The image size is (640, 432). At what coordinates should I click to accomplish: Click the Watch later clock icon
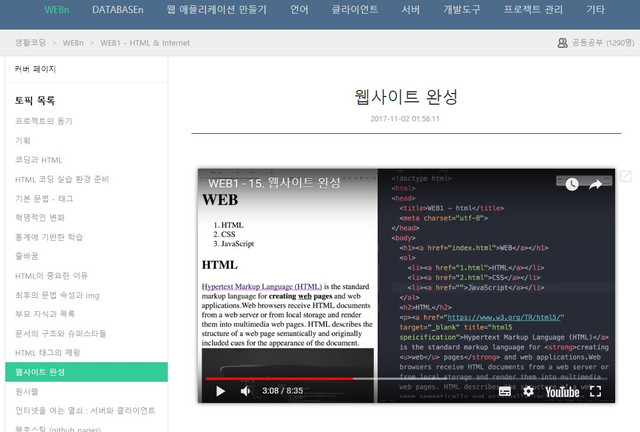[571, 184]
